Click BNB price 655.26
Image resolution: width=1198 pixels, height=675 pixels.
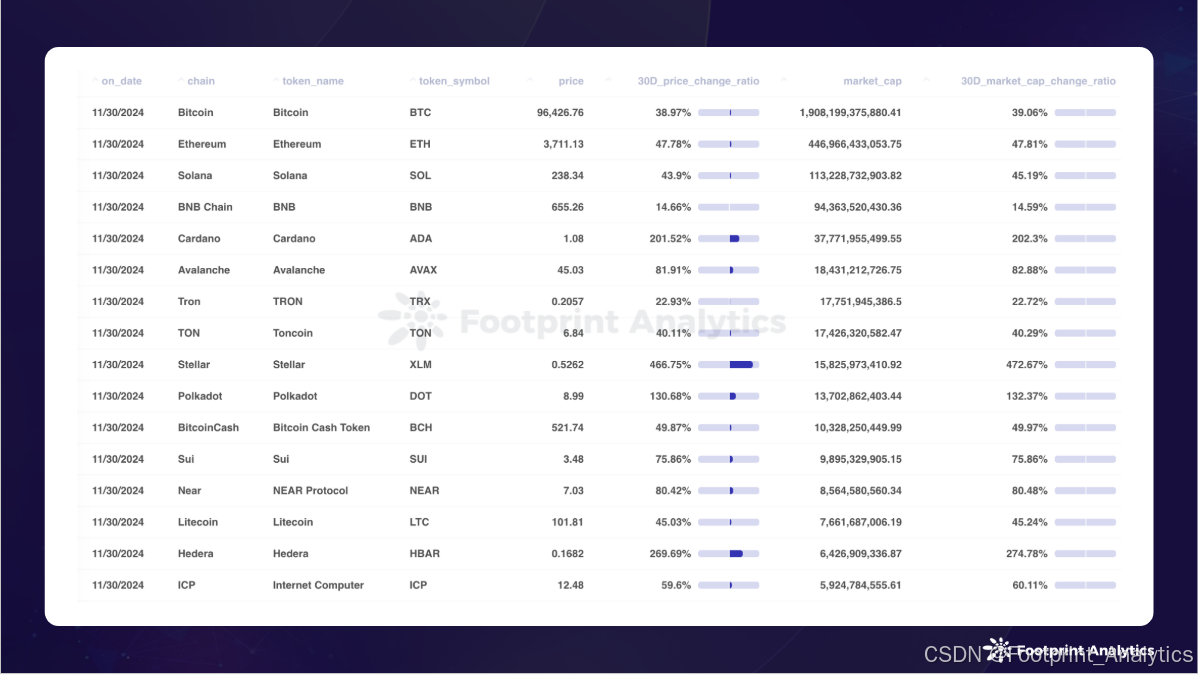pyautogui.click(x=567, y=207)
